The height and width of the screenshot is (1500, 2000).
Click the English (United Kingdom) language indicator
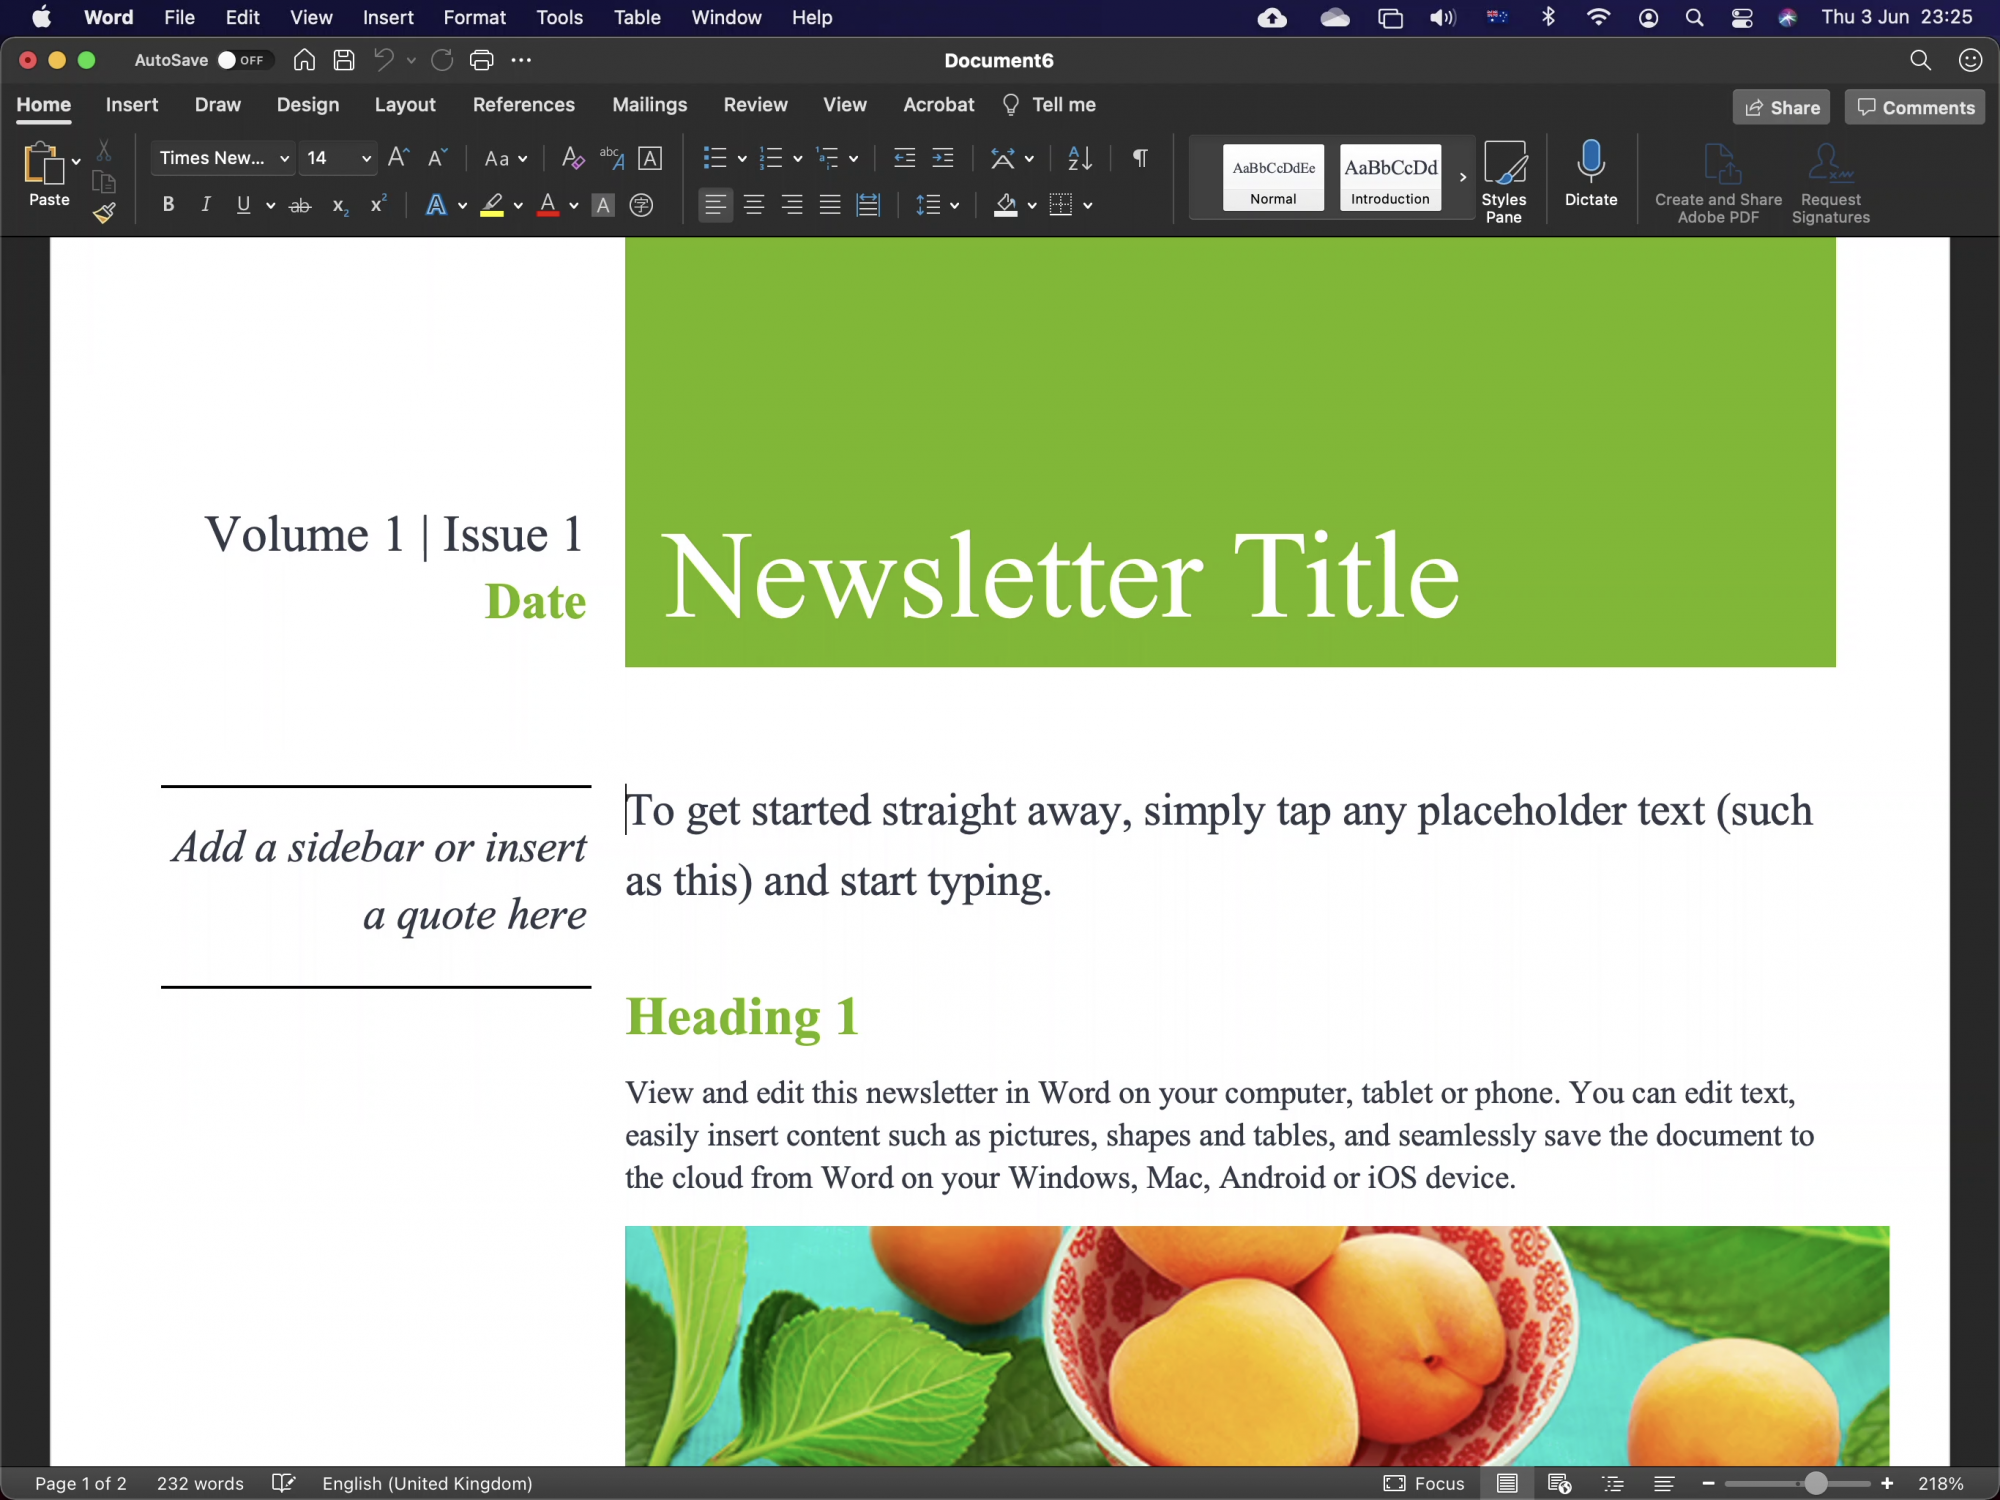[427, 1483]
